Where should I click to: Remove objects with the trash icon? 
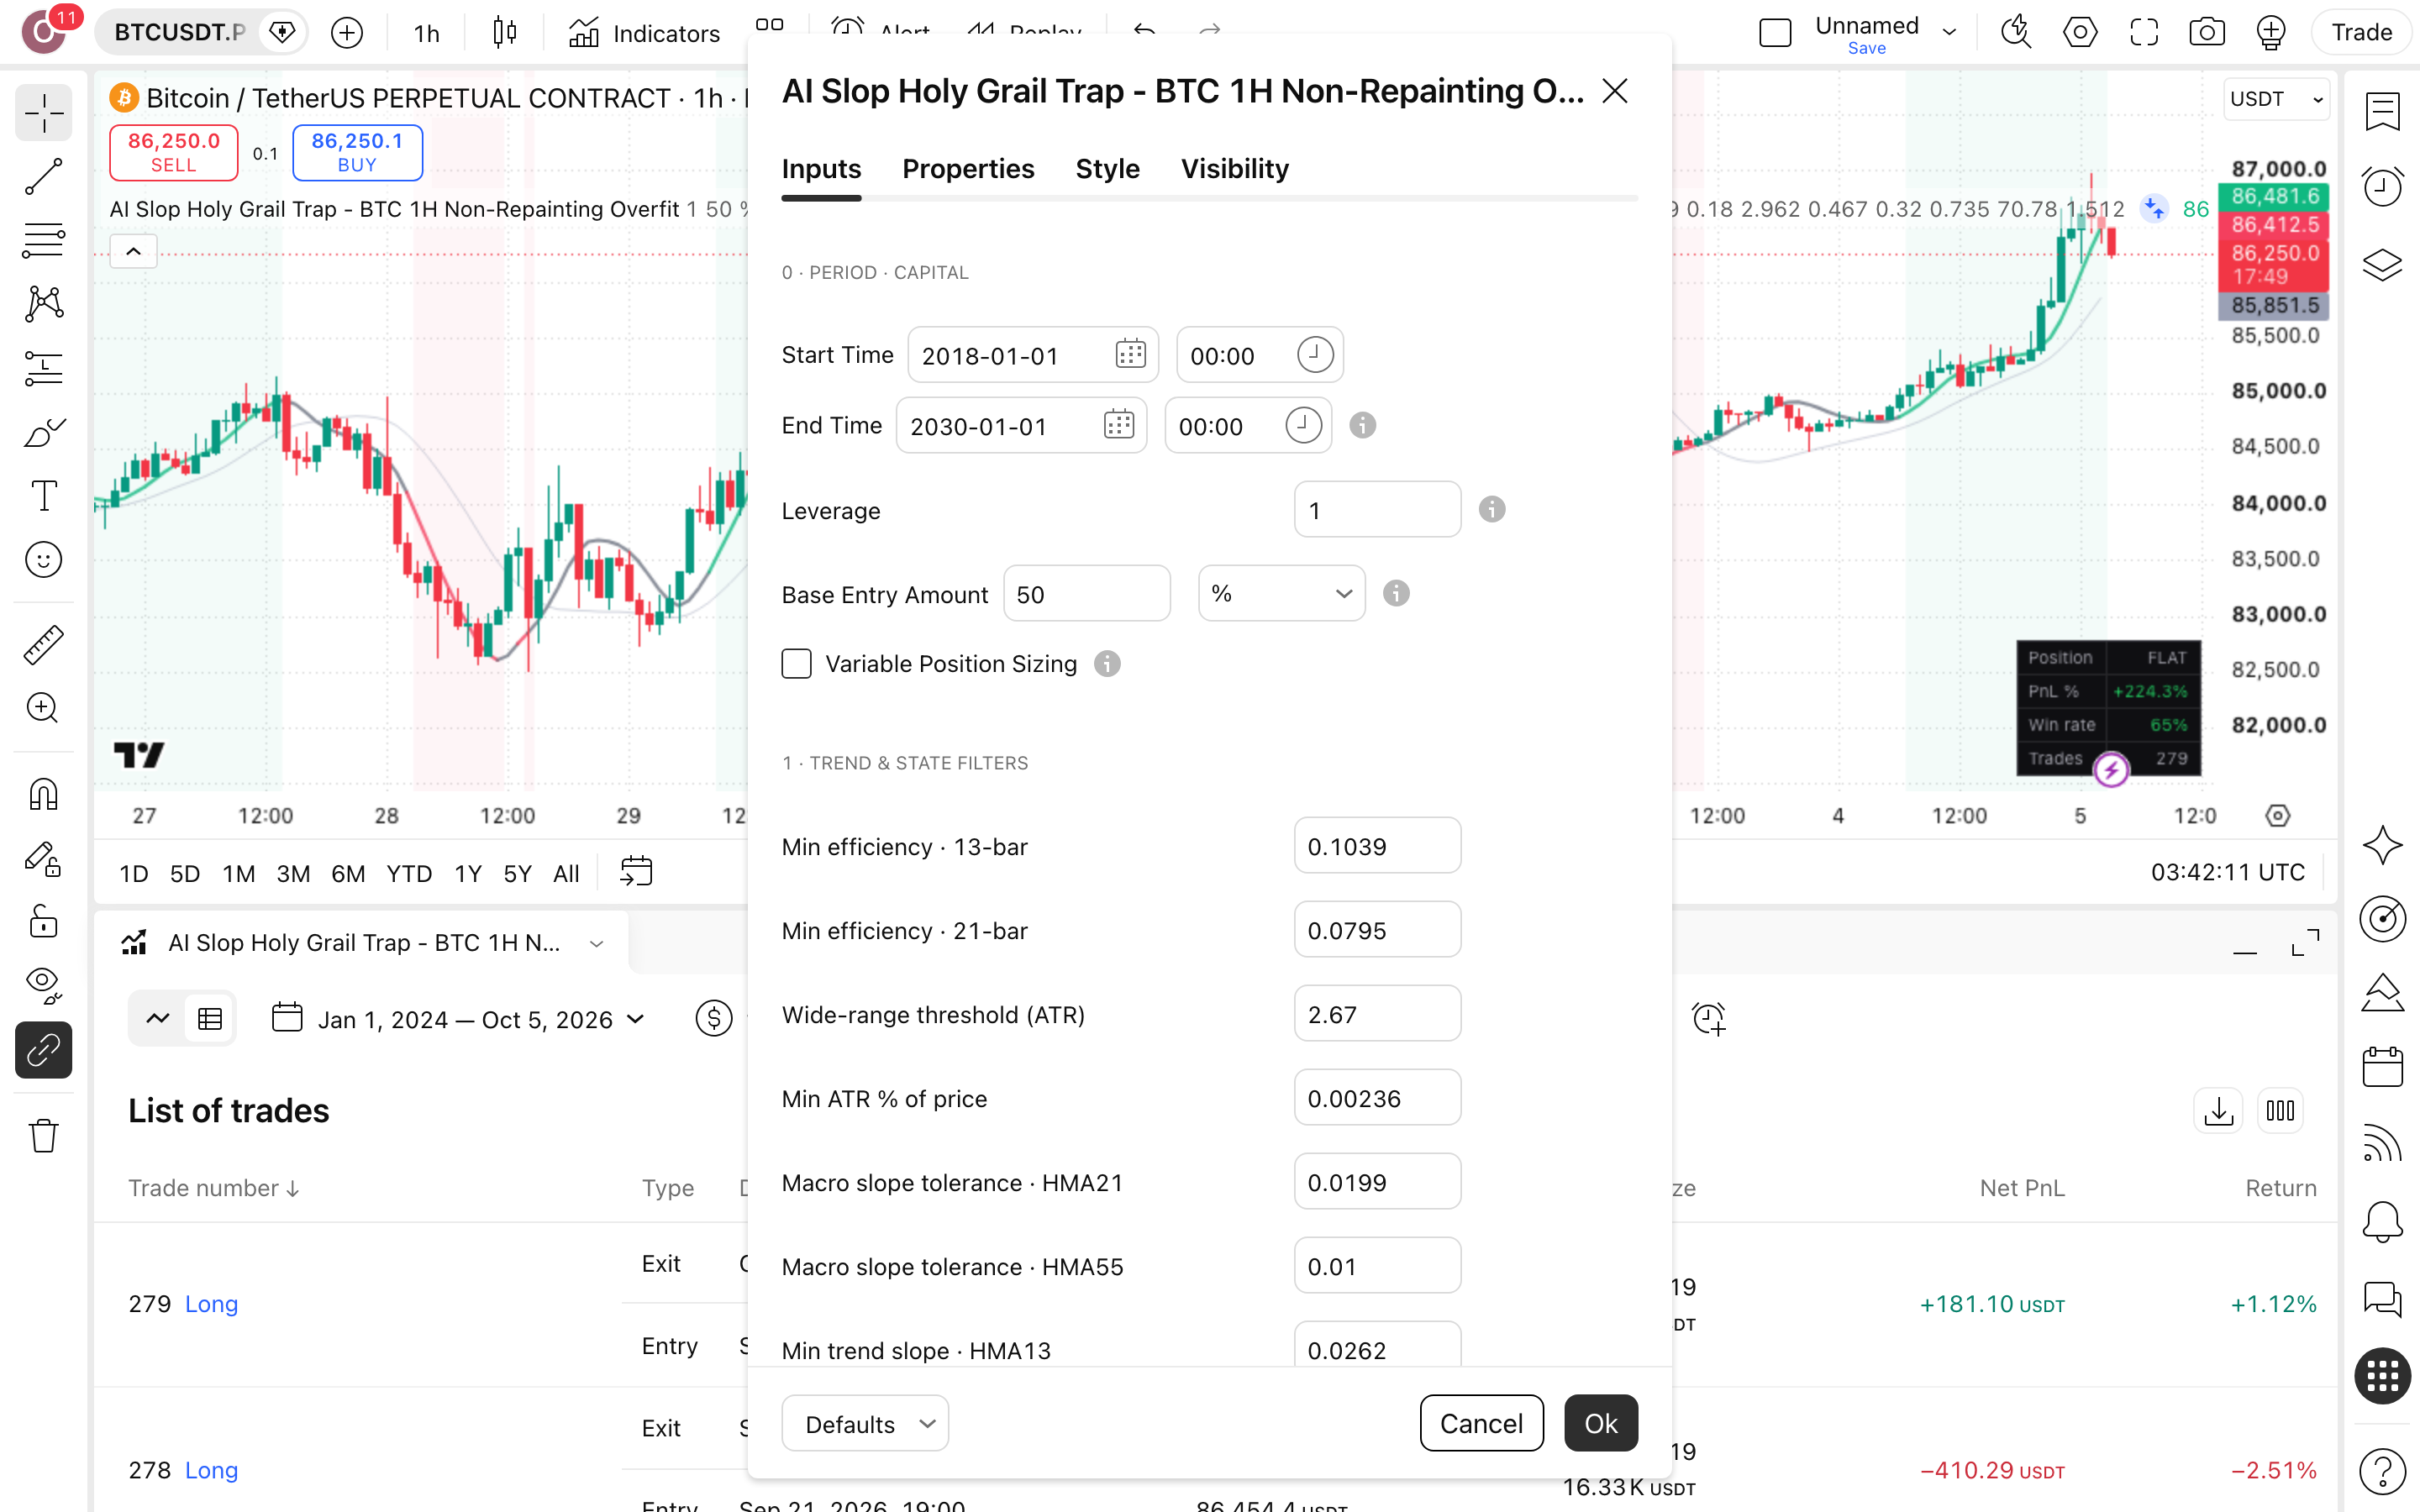point(43,1136)
